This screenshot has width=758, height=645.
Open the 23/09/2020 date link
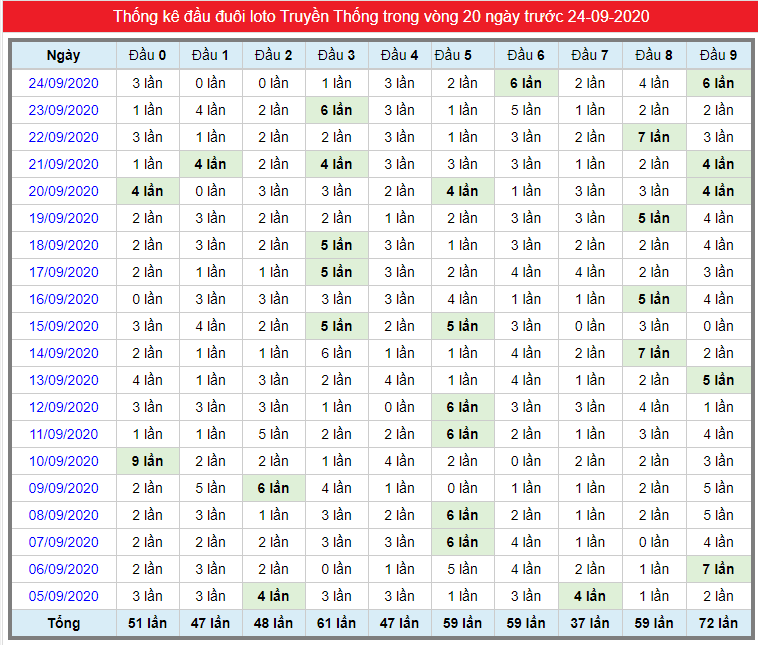[x=63, y=110]
